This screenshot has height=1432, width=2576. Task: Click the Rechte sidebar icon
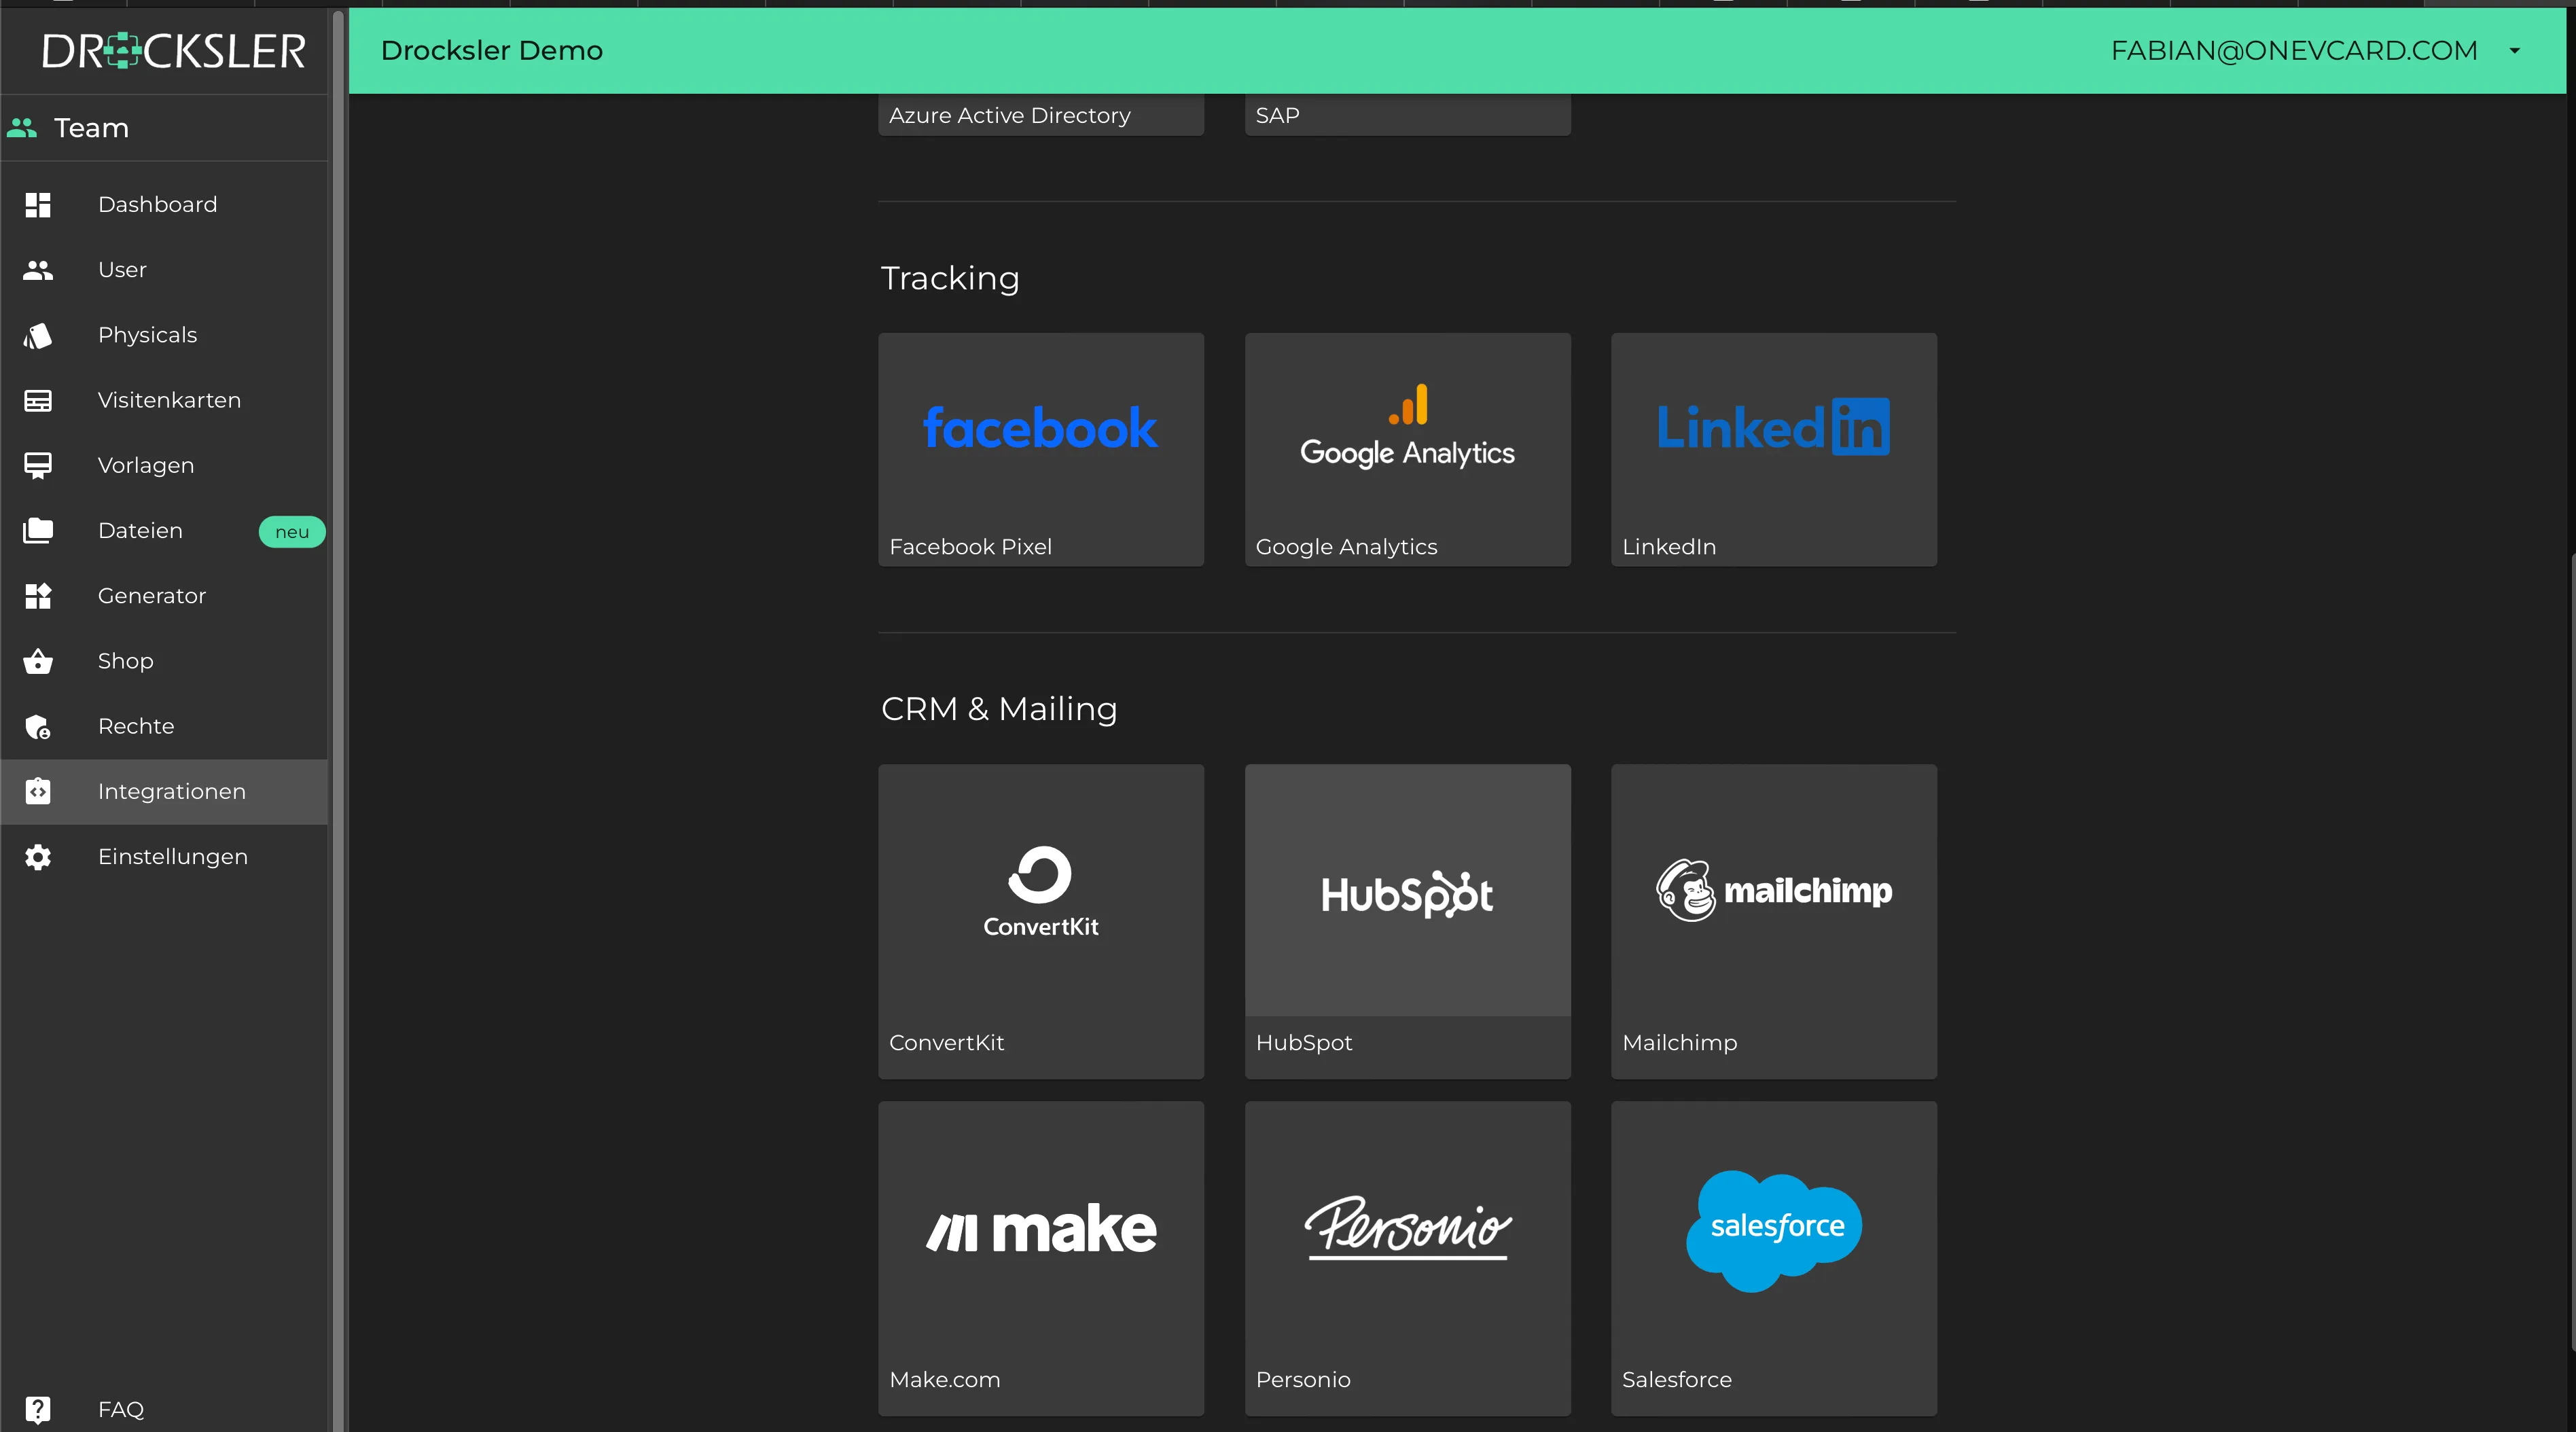pos(37,725)
